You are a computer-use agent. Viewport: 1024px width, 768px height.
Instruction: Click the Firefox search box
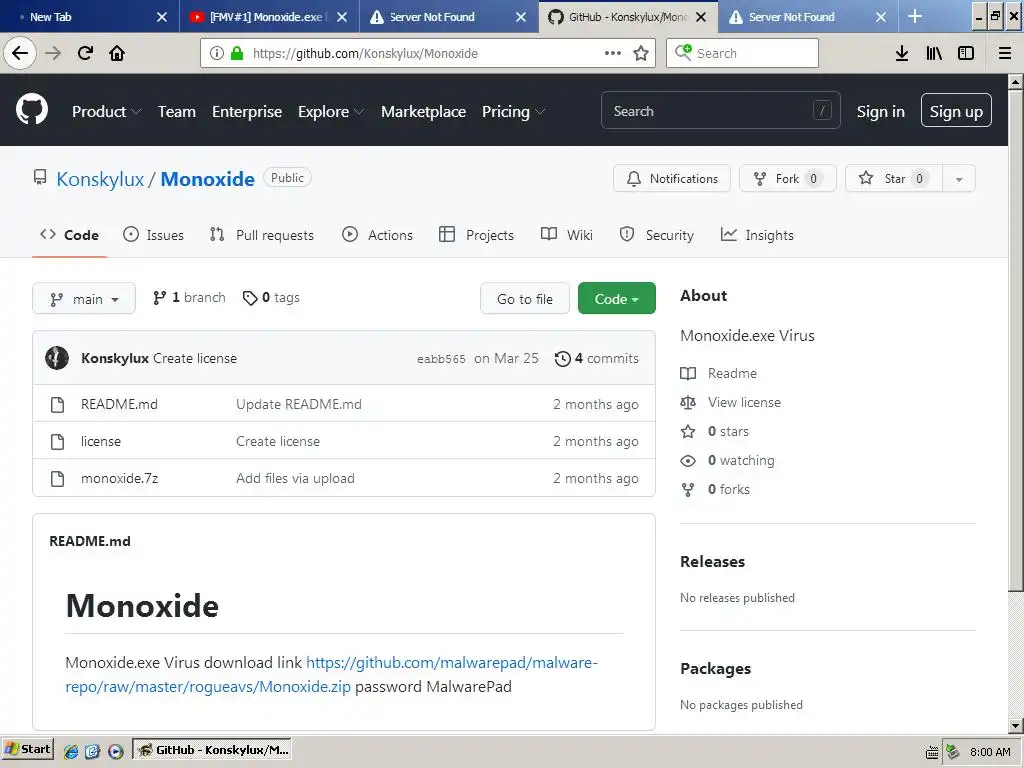(742, 53)
